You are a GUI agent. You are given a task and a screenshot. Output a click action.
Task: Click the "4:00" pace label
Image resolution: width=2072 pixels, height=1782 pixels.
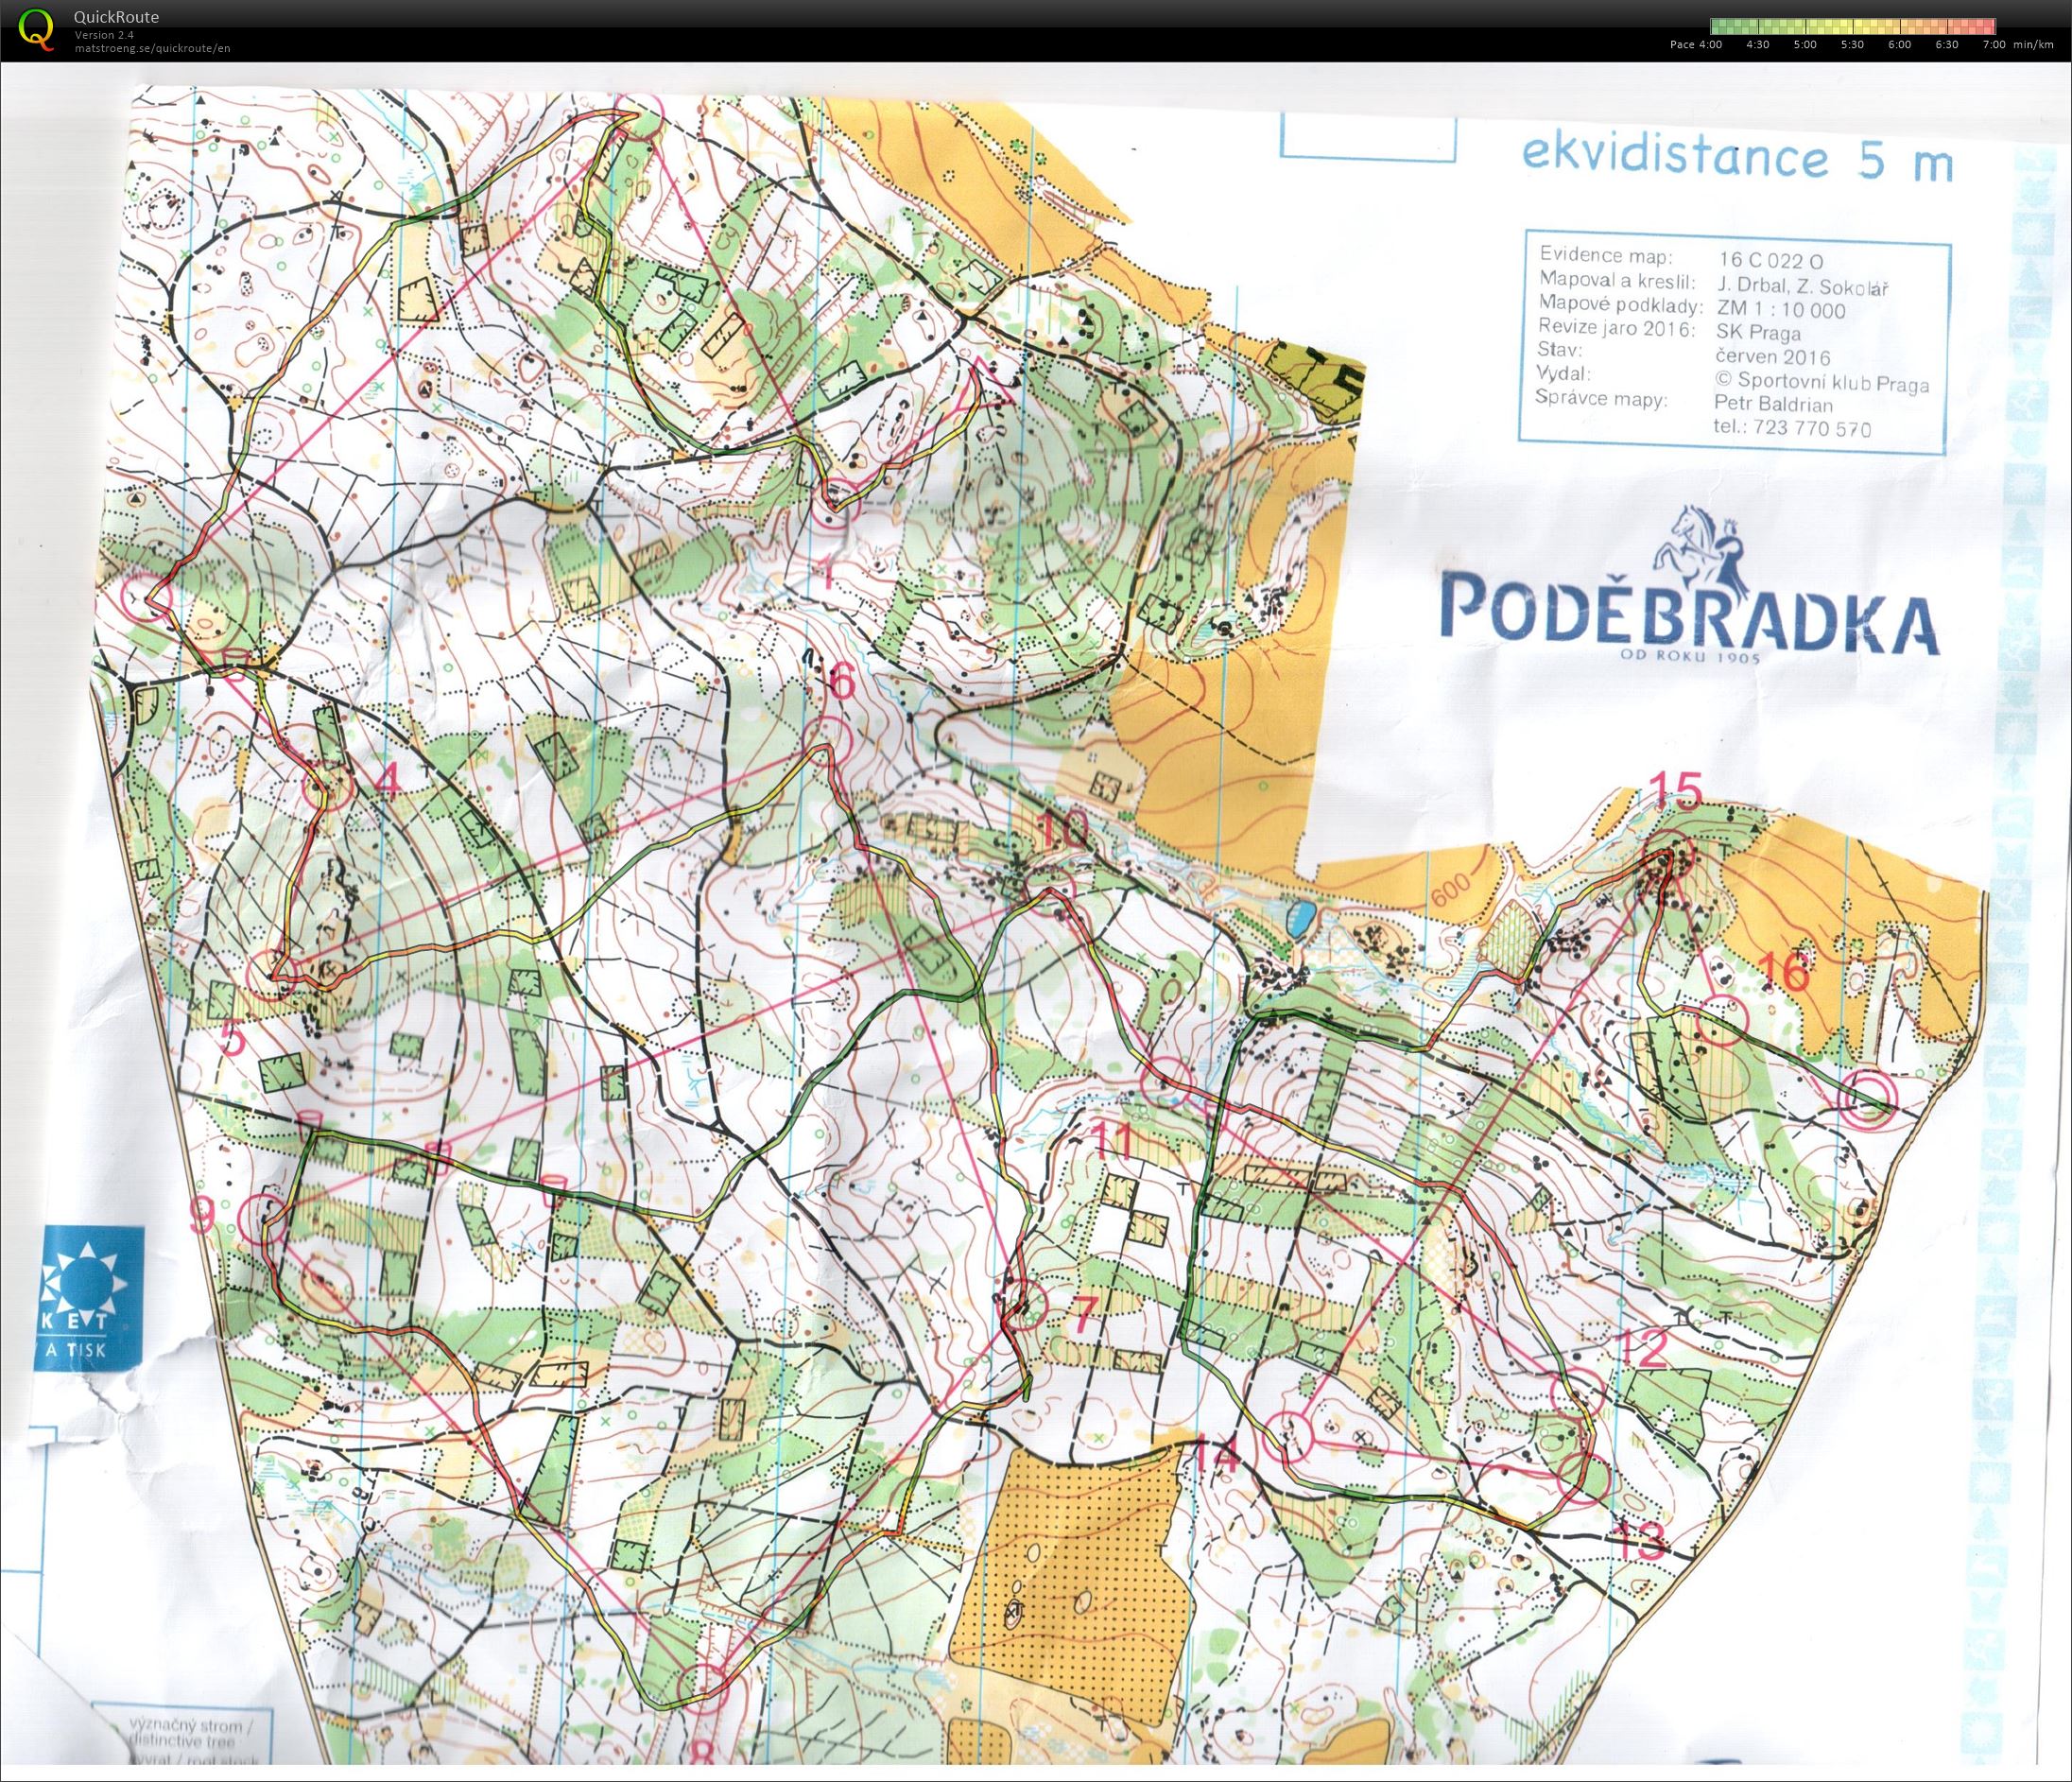tap(1710, 45)
